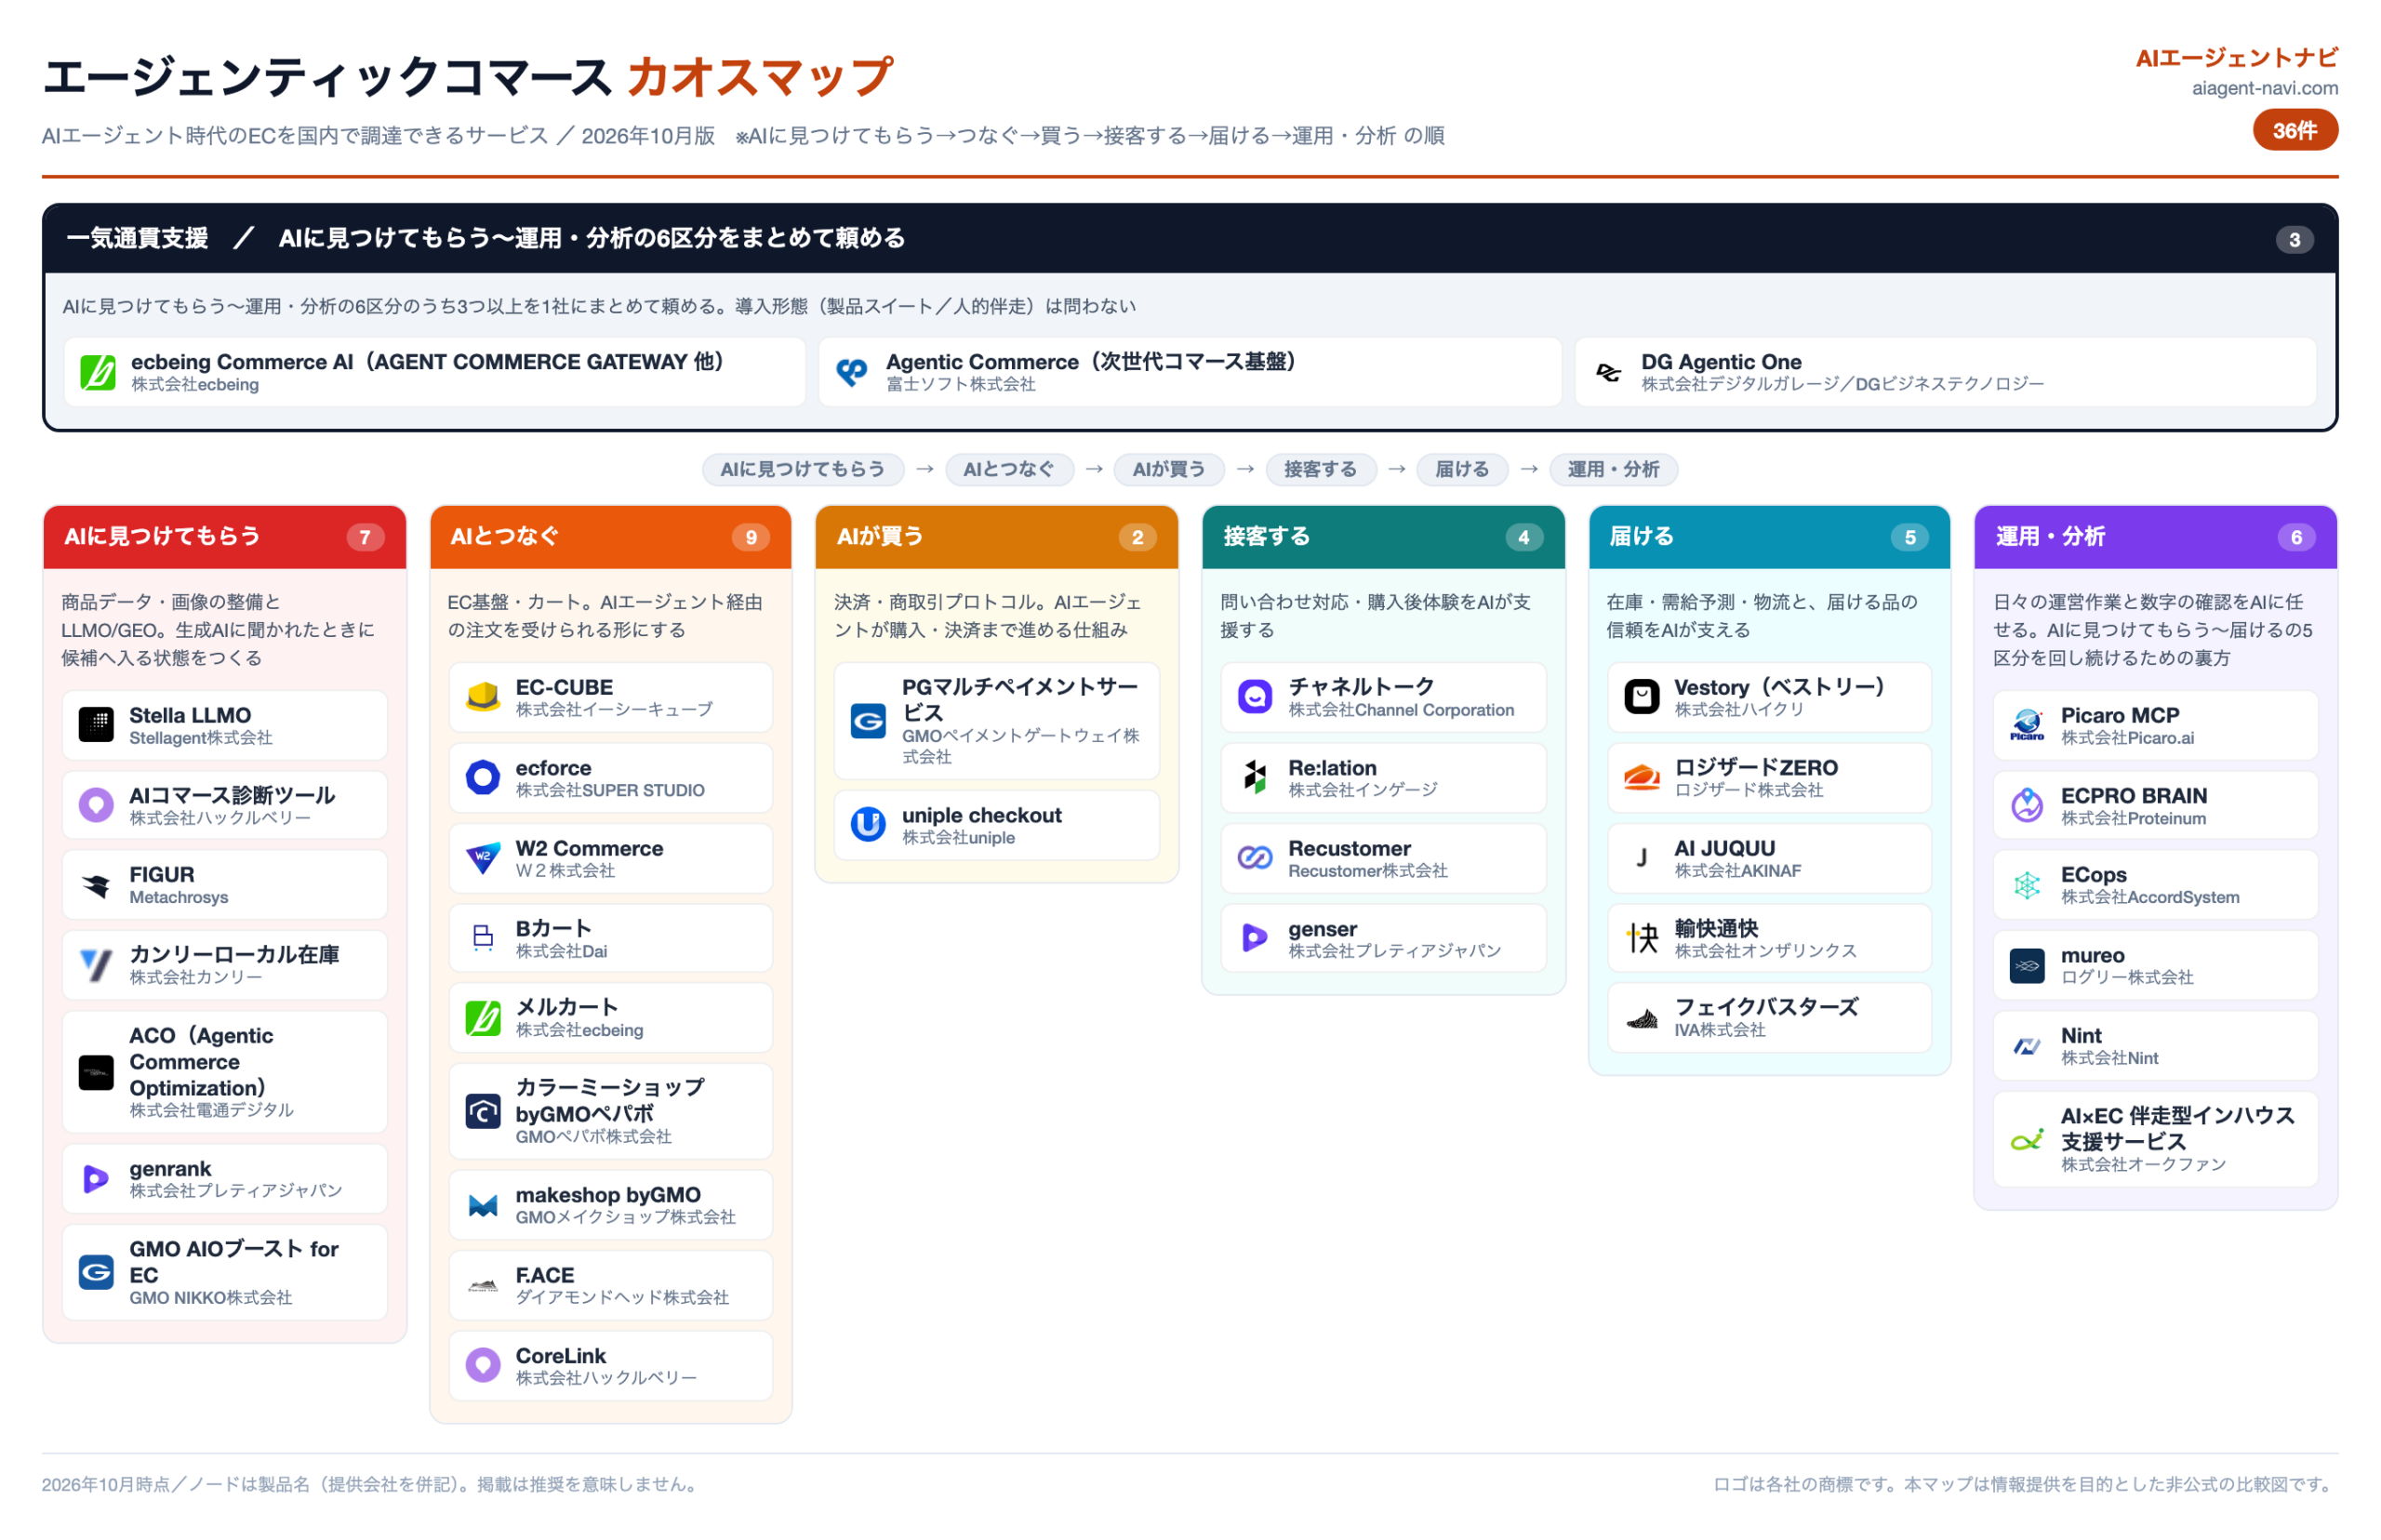Click the チャネルトーク logo icon

1255,697
